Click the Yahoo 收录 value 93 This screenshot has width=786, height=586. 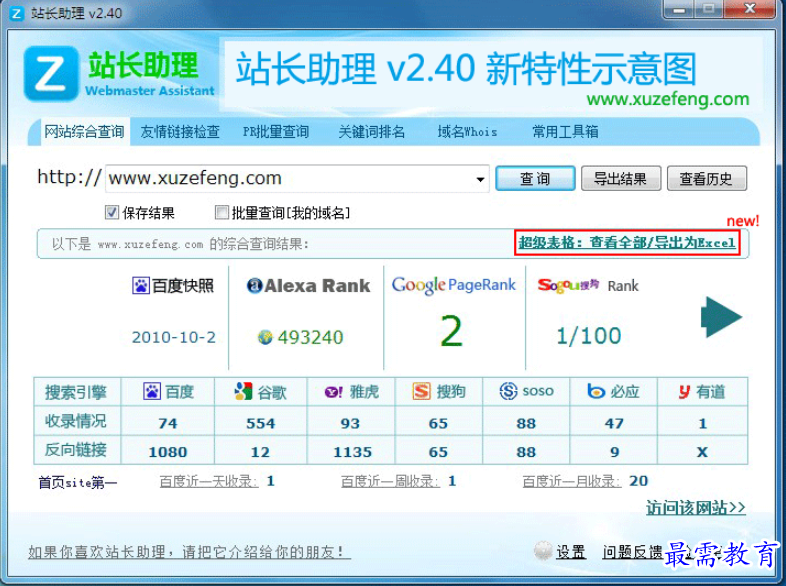tap(350, 424)
